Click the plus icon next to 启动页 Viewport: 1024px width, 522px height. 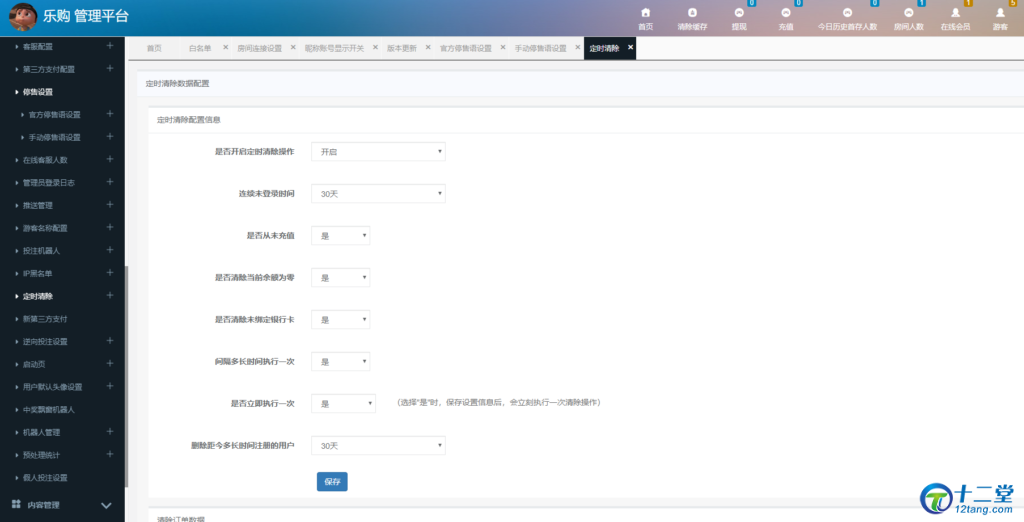point(110,363)
